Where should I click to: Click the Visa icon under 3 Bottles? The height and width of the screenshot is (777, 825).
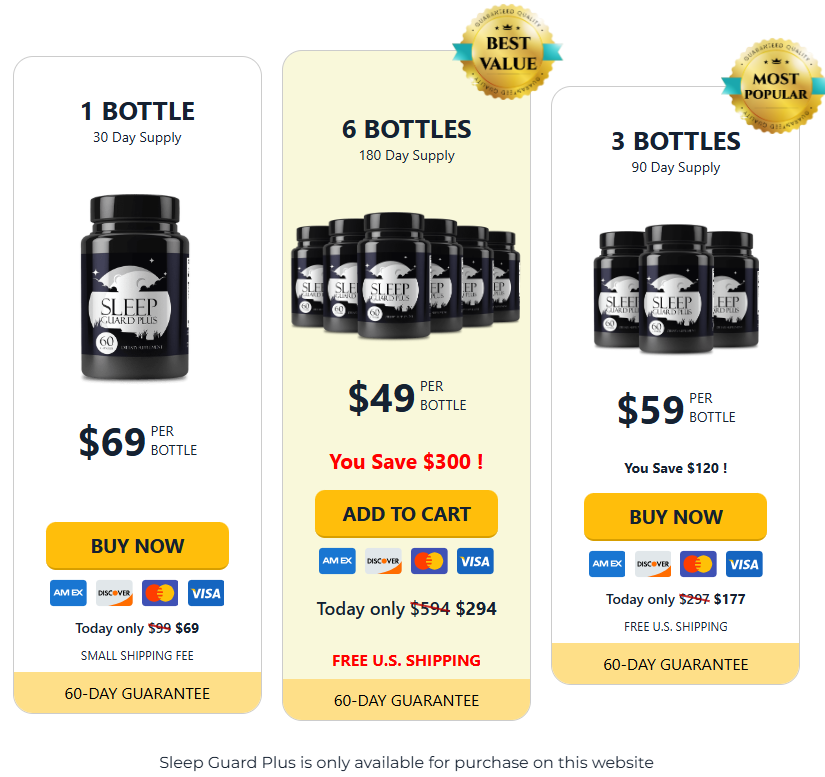[x=744, y=564]
